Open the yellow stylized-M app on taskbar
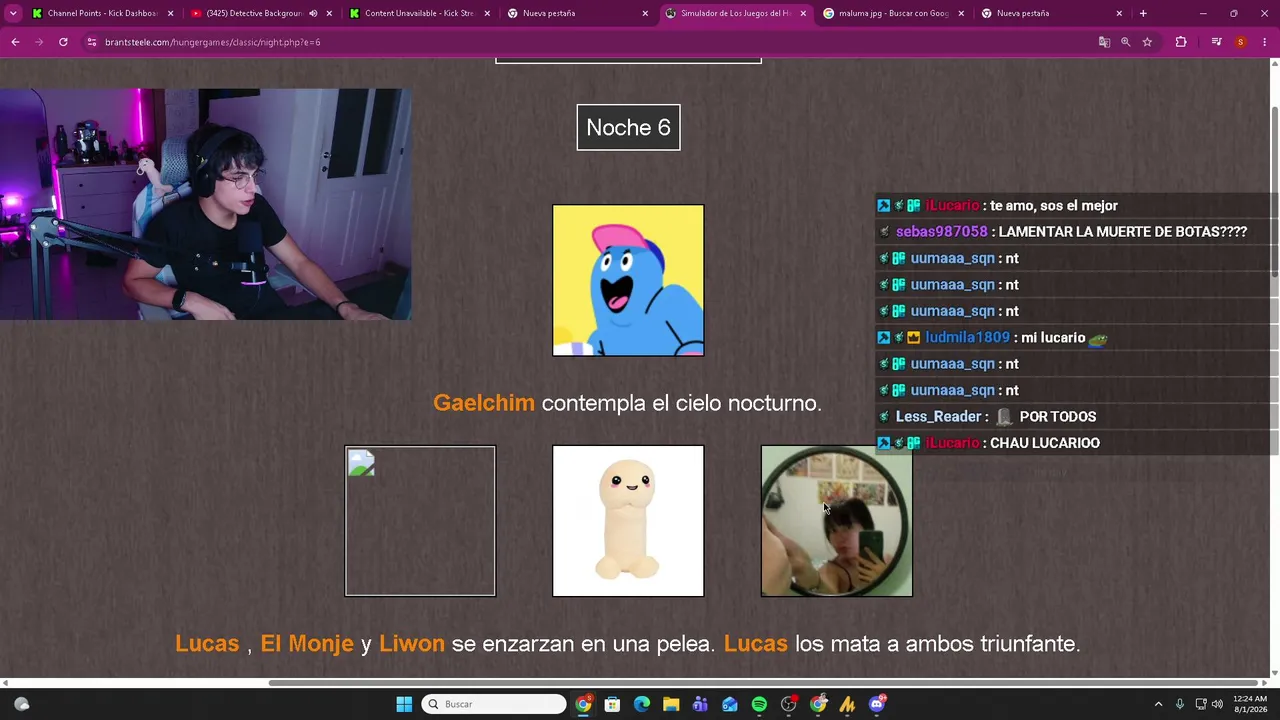Image resolution: width=1280 pixels, height=720 pixels. click(848, 704)
